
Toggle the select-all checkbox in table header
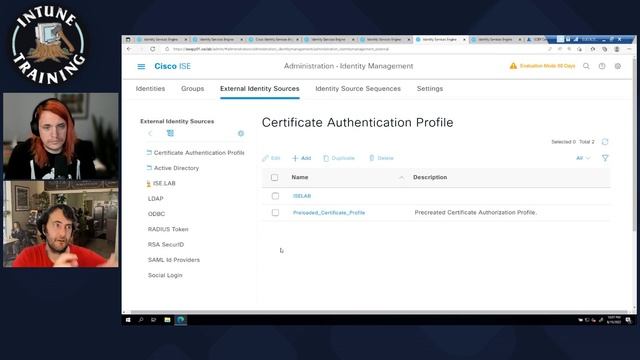[274, 178]
